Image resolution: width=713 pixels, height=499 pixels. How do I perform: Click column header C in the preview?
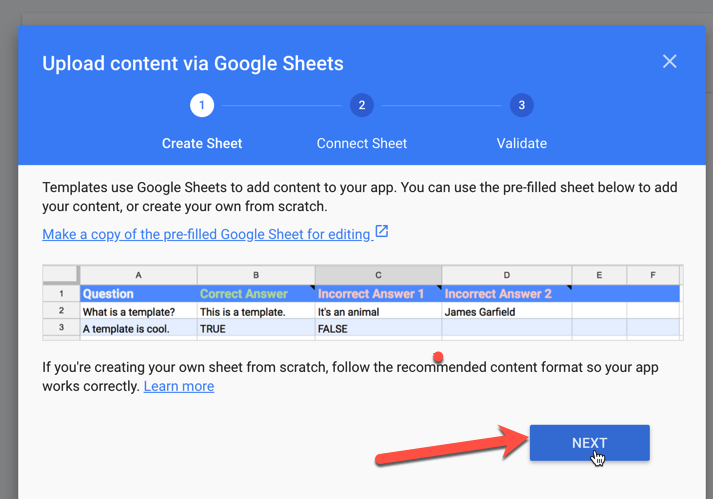pos(378,275)
